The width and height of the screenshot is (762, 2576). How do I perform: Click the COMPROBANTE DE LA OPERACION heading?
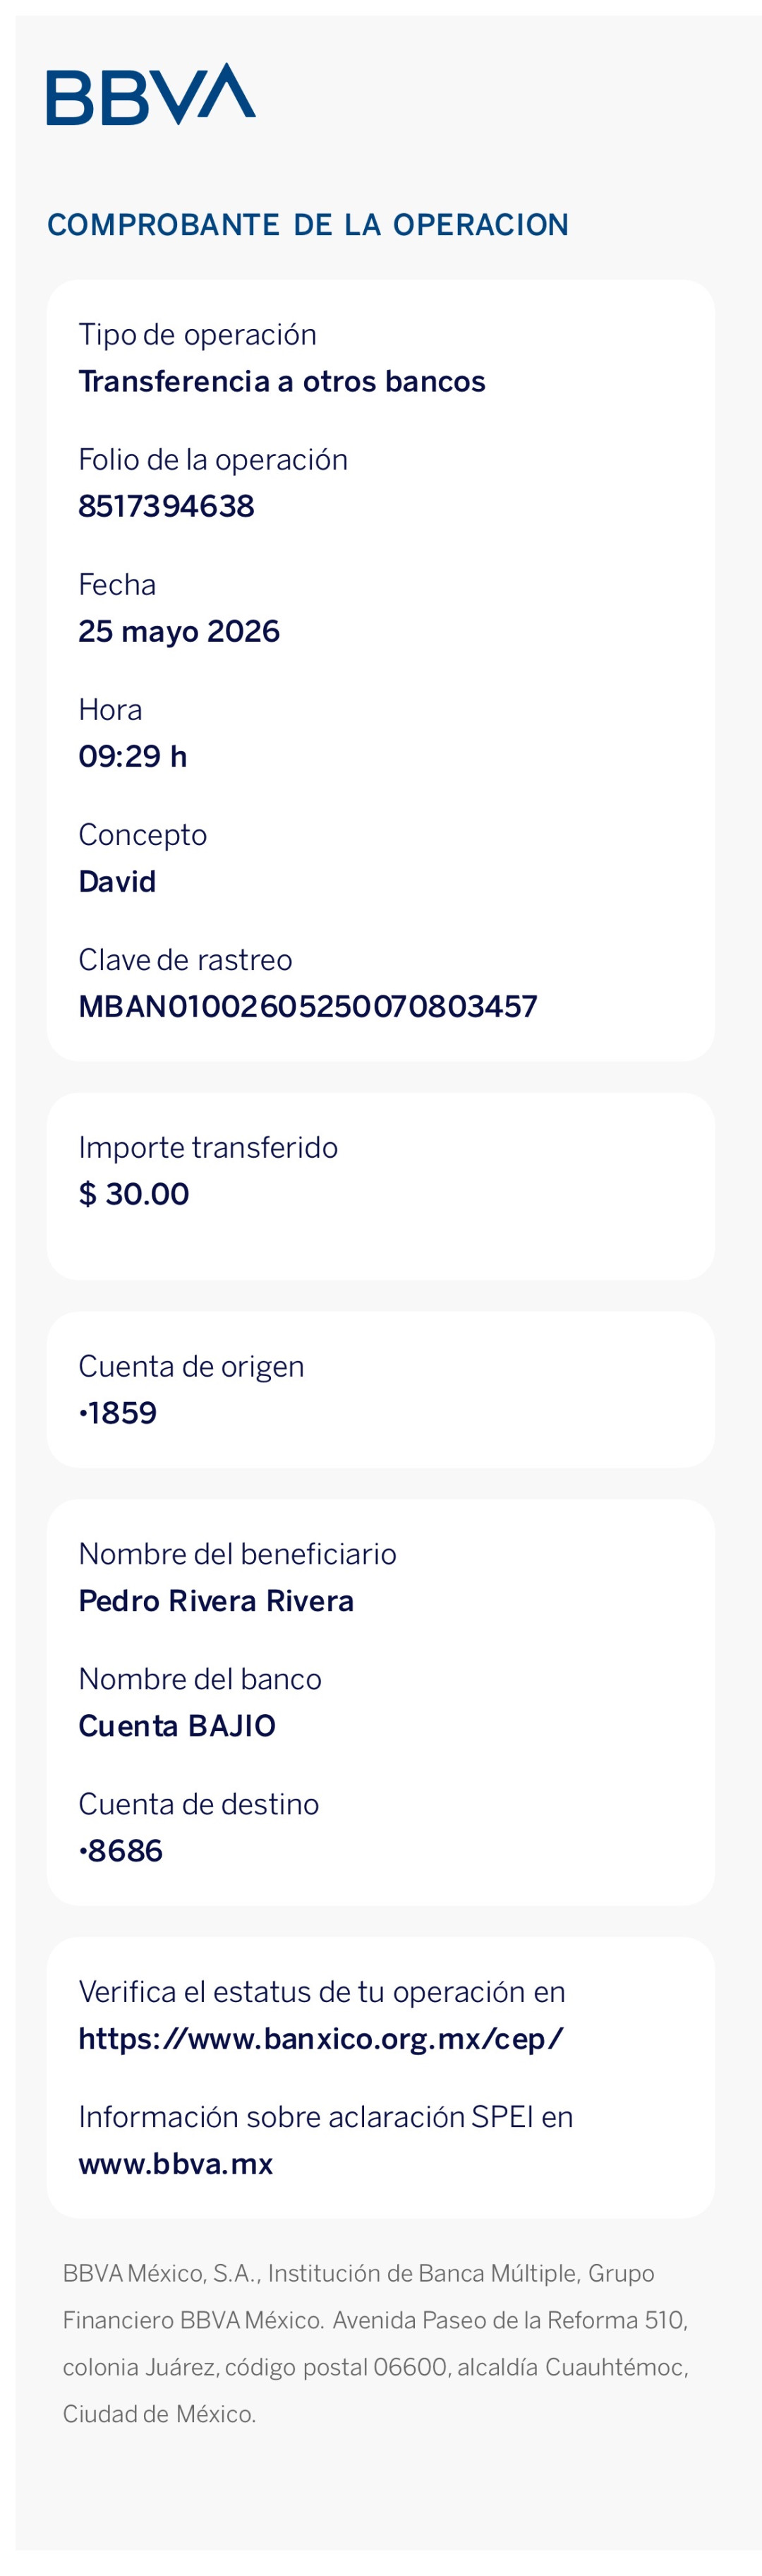[x=308, y=225]
